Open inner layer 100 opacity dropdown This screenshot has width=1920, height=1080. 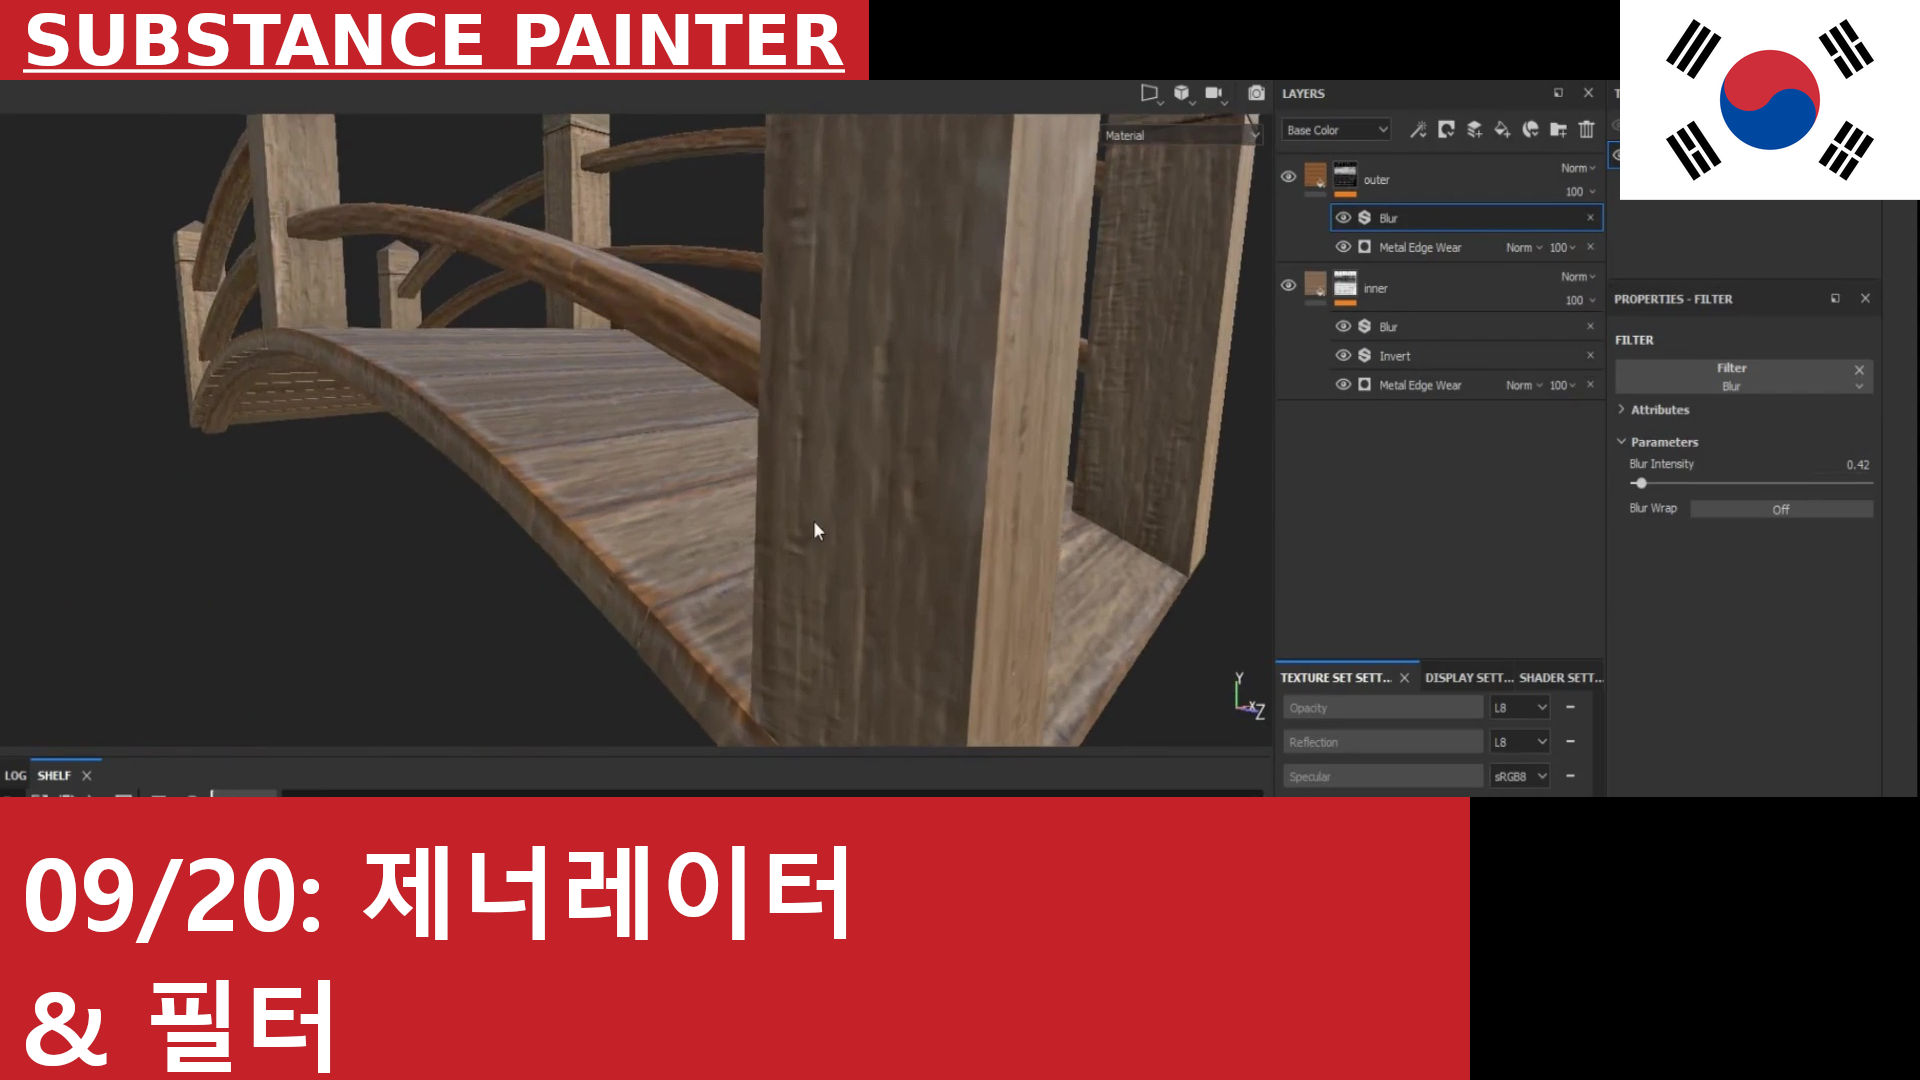(1580, 300)
